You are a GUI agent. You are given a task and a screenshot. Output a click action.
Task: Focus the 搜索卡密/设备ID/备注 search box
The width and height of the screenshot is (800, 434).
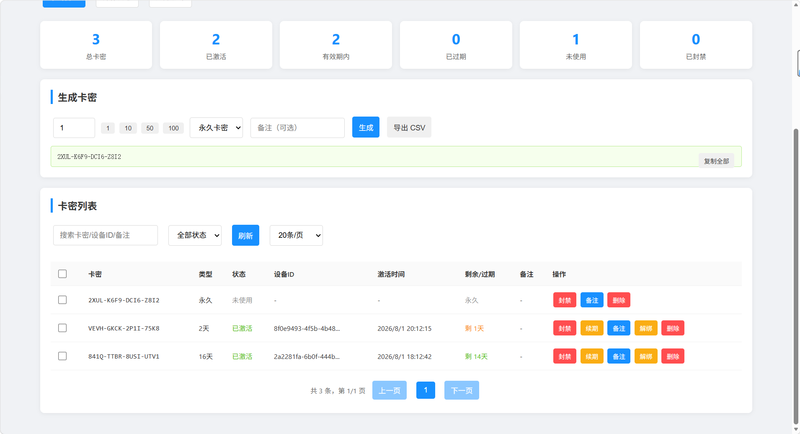click(x=105, y=235)
